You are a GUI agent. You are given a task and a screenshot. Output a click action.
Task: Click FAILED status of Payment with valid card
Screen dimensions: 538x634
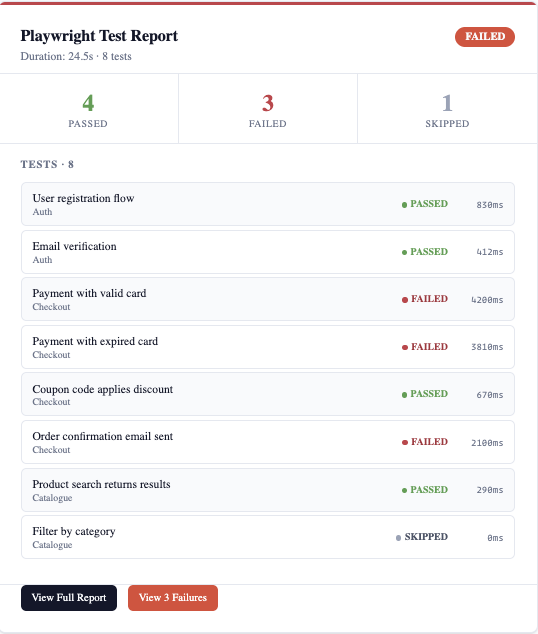click(425, 299)
